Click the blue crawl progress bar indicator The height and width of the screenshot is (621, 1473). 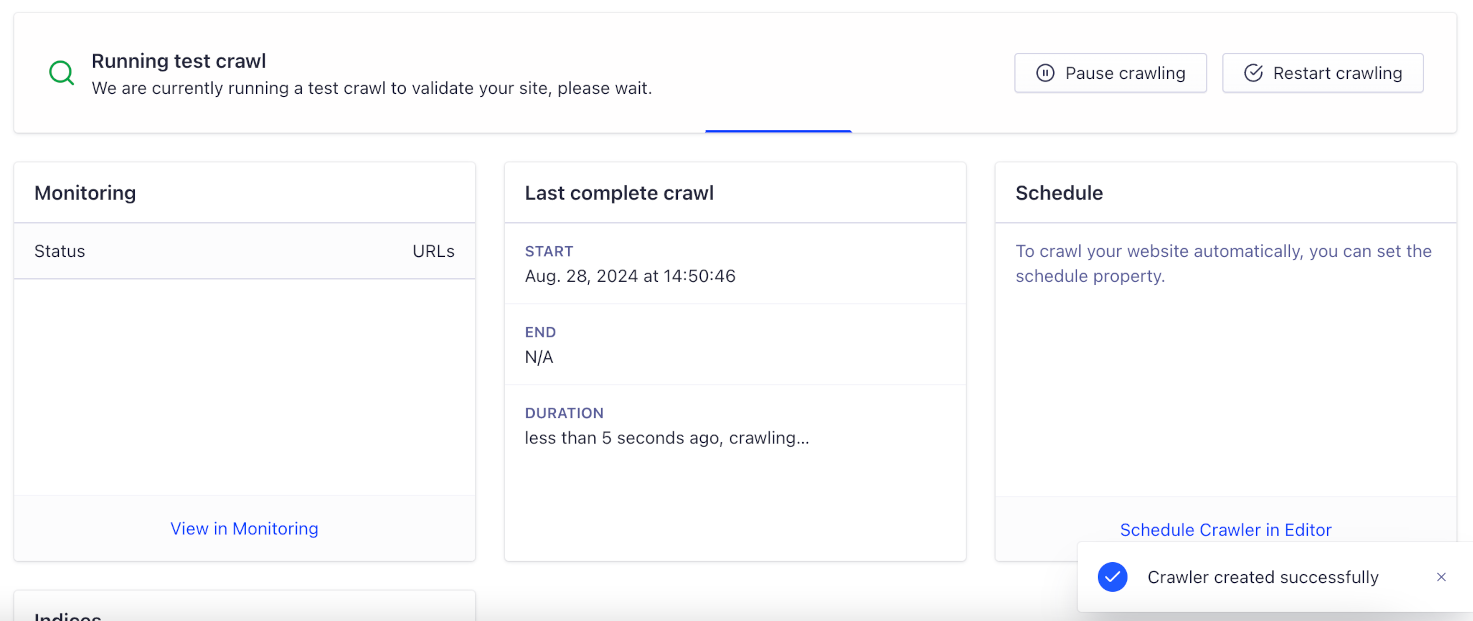778,131
